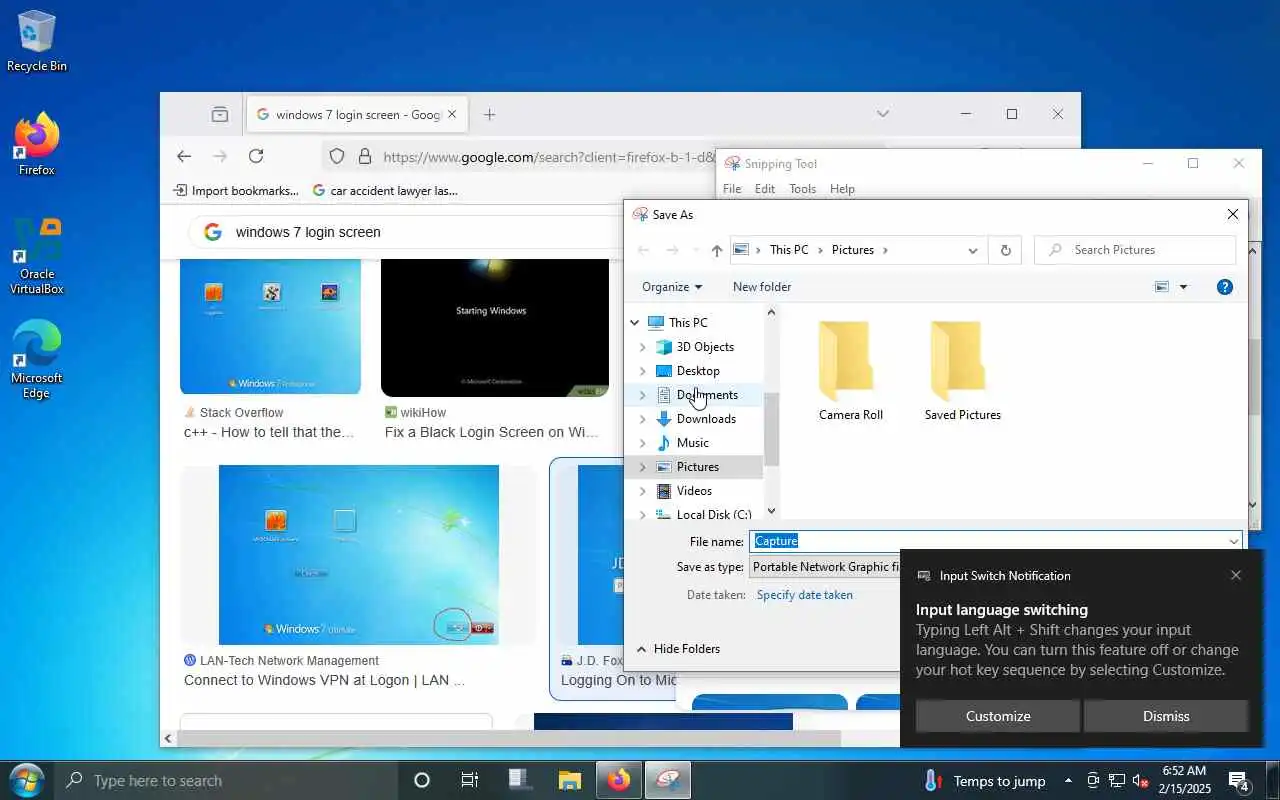The image size is (1280, 800).
Task: Dismiss the input language notification
Action: 1166,716
